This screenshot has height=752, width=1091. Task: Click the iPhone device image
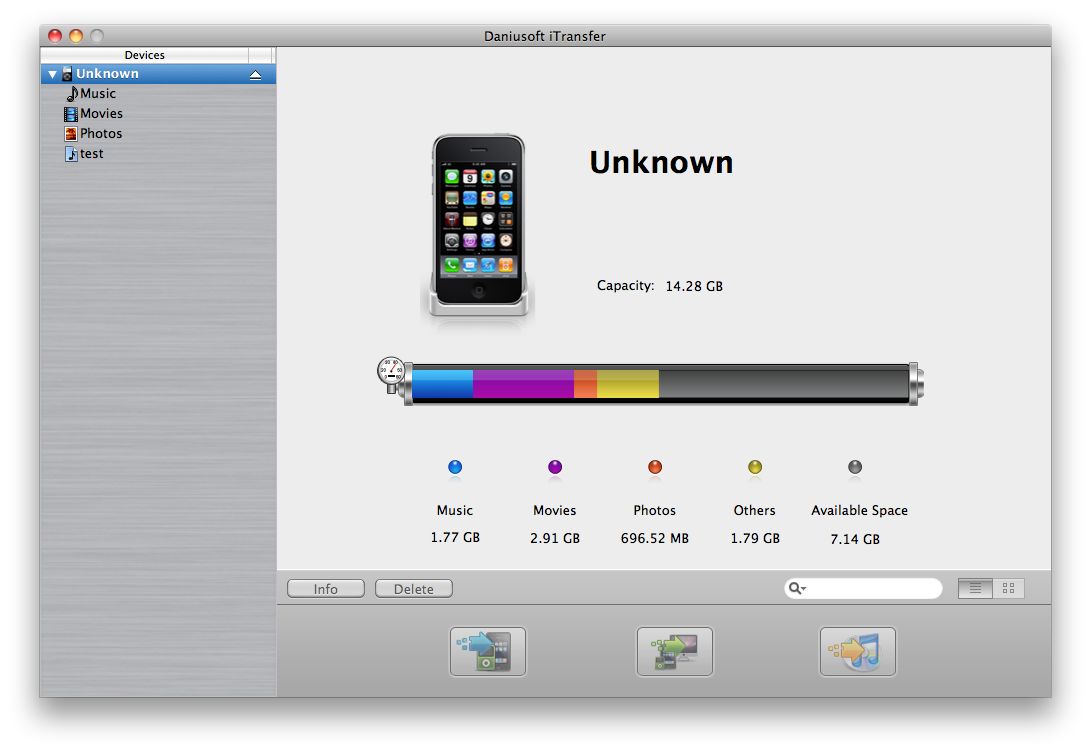[x=478, y=226]
